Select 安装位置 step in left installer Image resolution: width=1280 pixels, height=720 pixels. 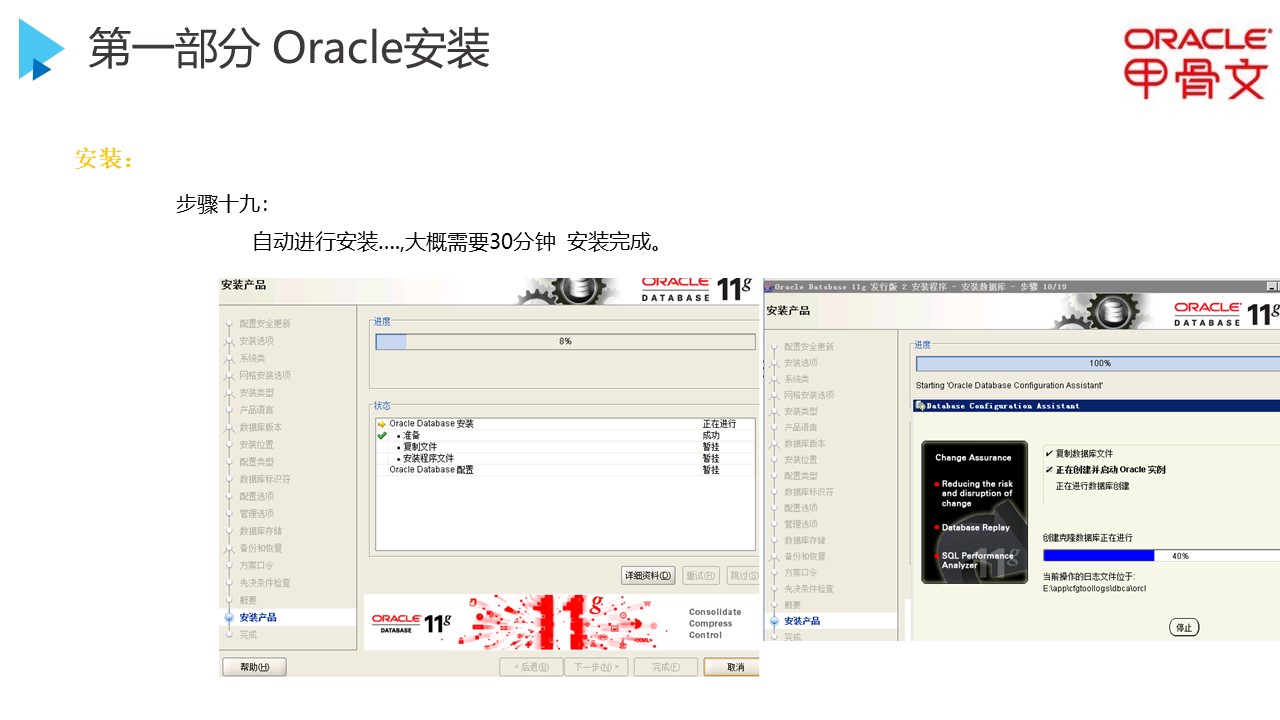[x=256, y=444]
